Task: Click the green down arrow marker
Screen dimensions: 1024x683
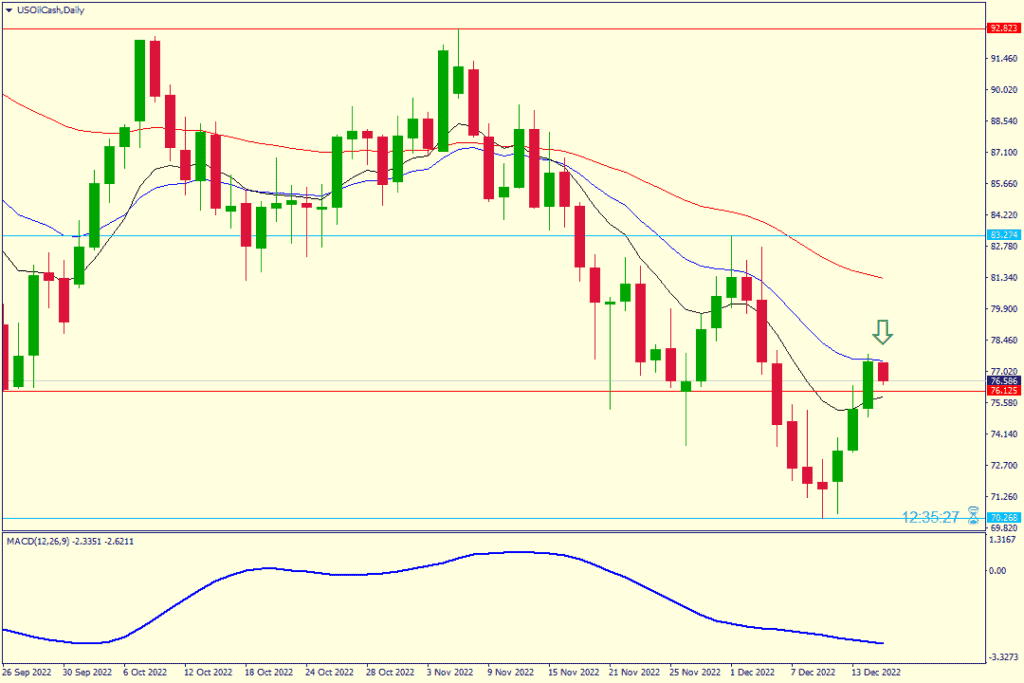Action: [883, 334]
